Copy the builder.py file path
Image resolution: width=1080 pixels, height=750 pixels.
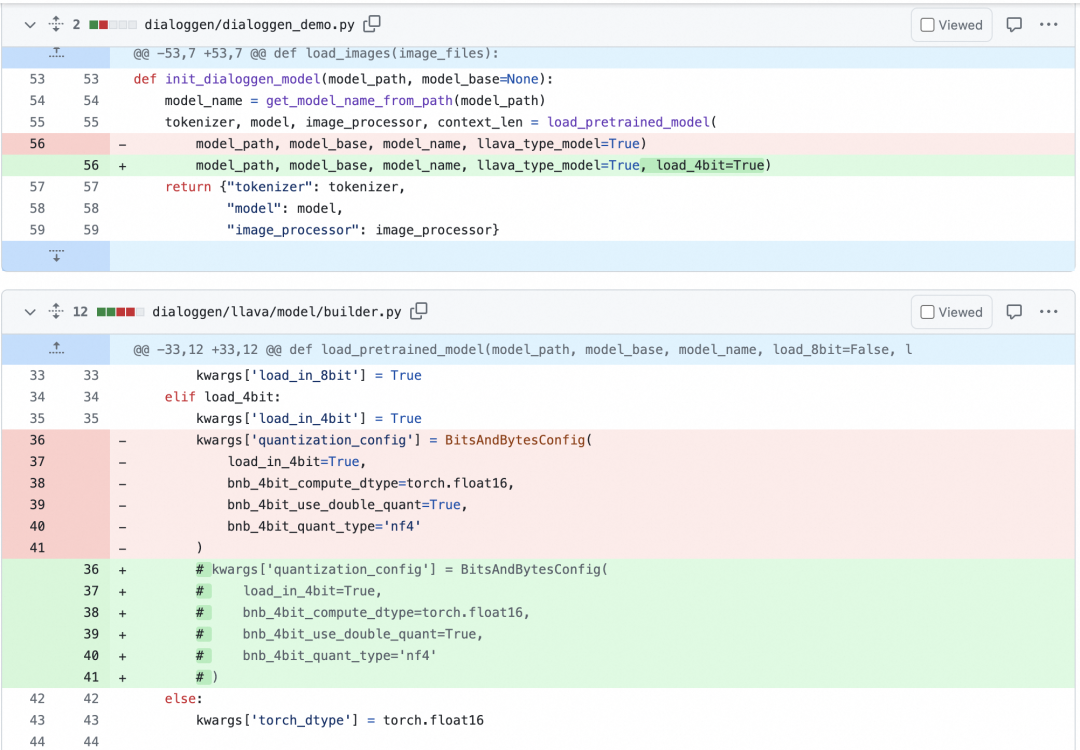pos(419,311)
